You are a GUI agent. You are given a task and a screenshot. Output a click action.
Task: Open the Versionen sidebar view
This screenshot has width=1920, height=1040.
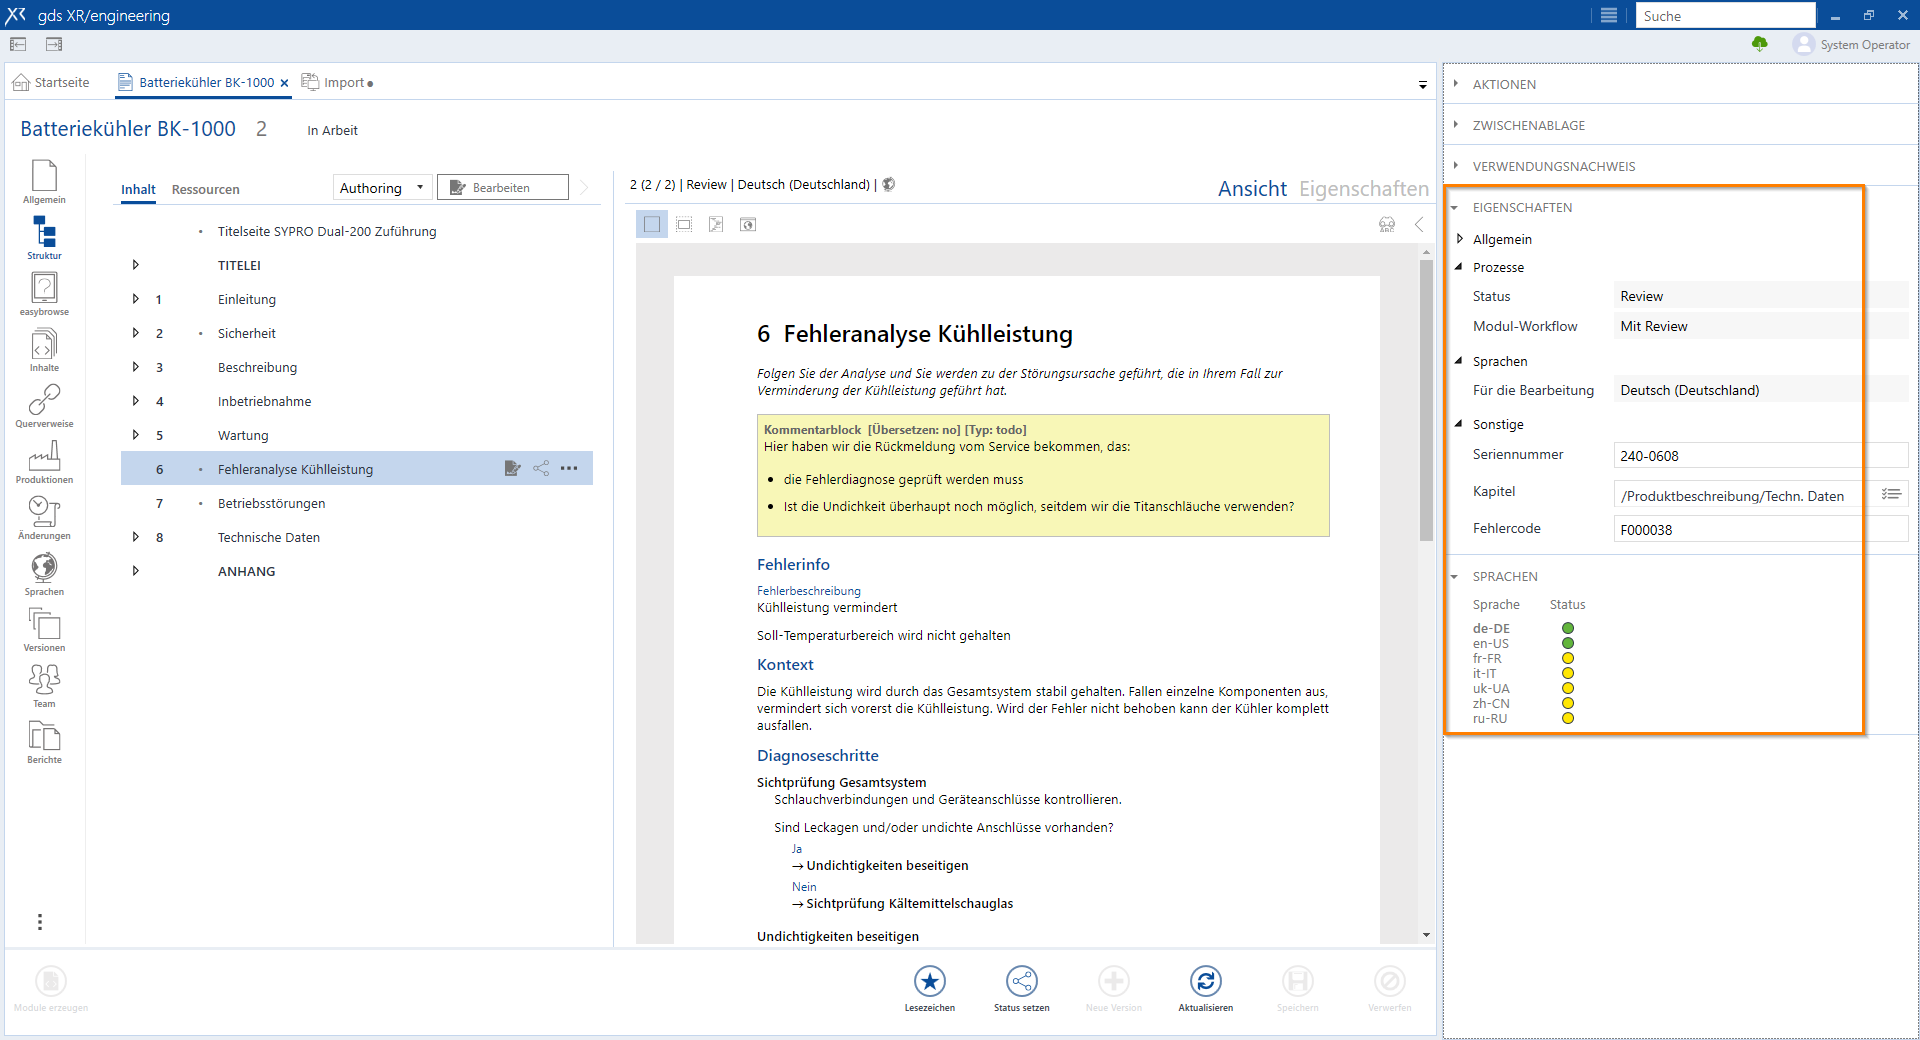pos(44,629)
